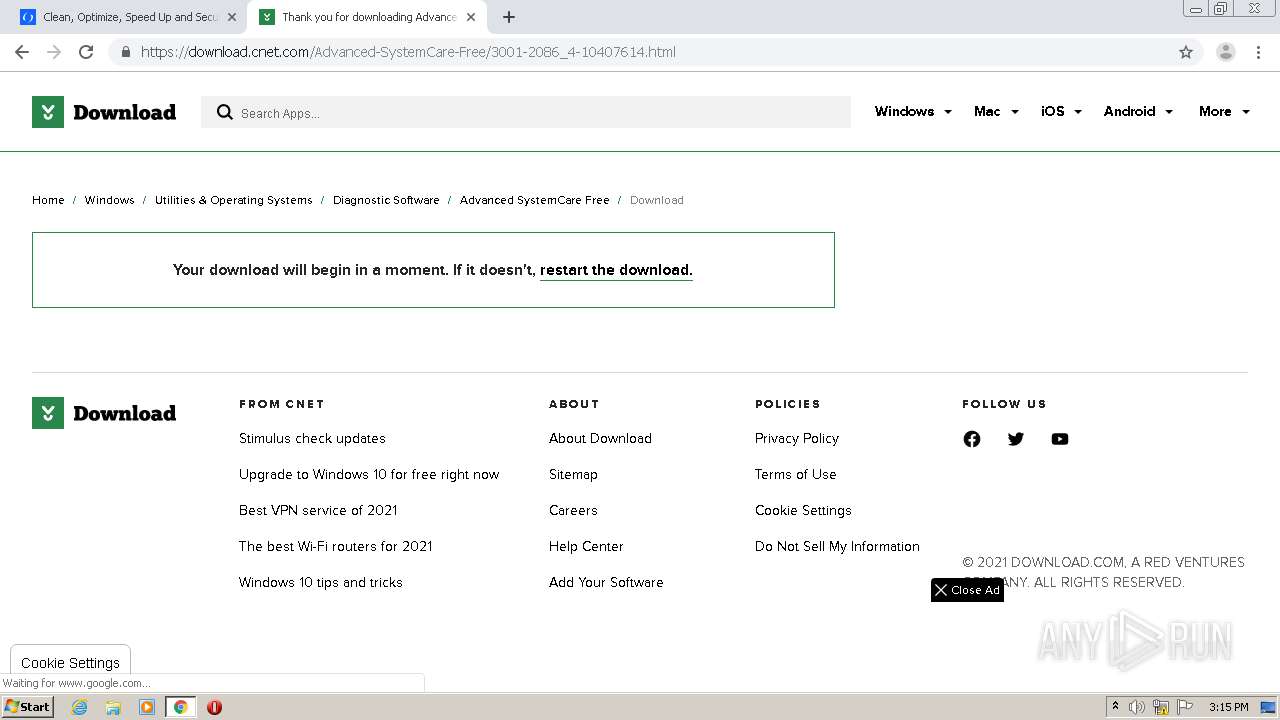Viewport: 1280px width, 720px height.
Task: Click the footer Download logo
Action: 104,413
